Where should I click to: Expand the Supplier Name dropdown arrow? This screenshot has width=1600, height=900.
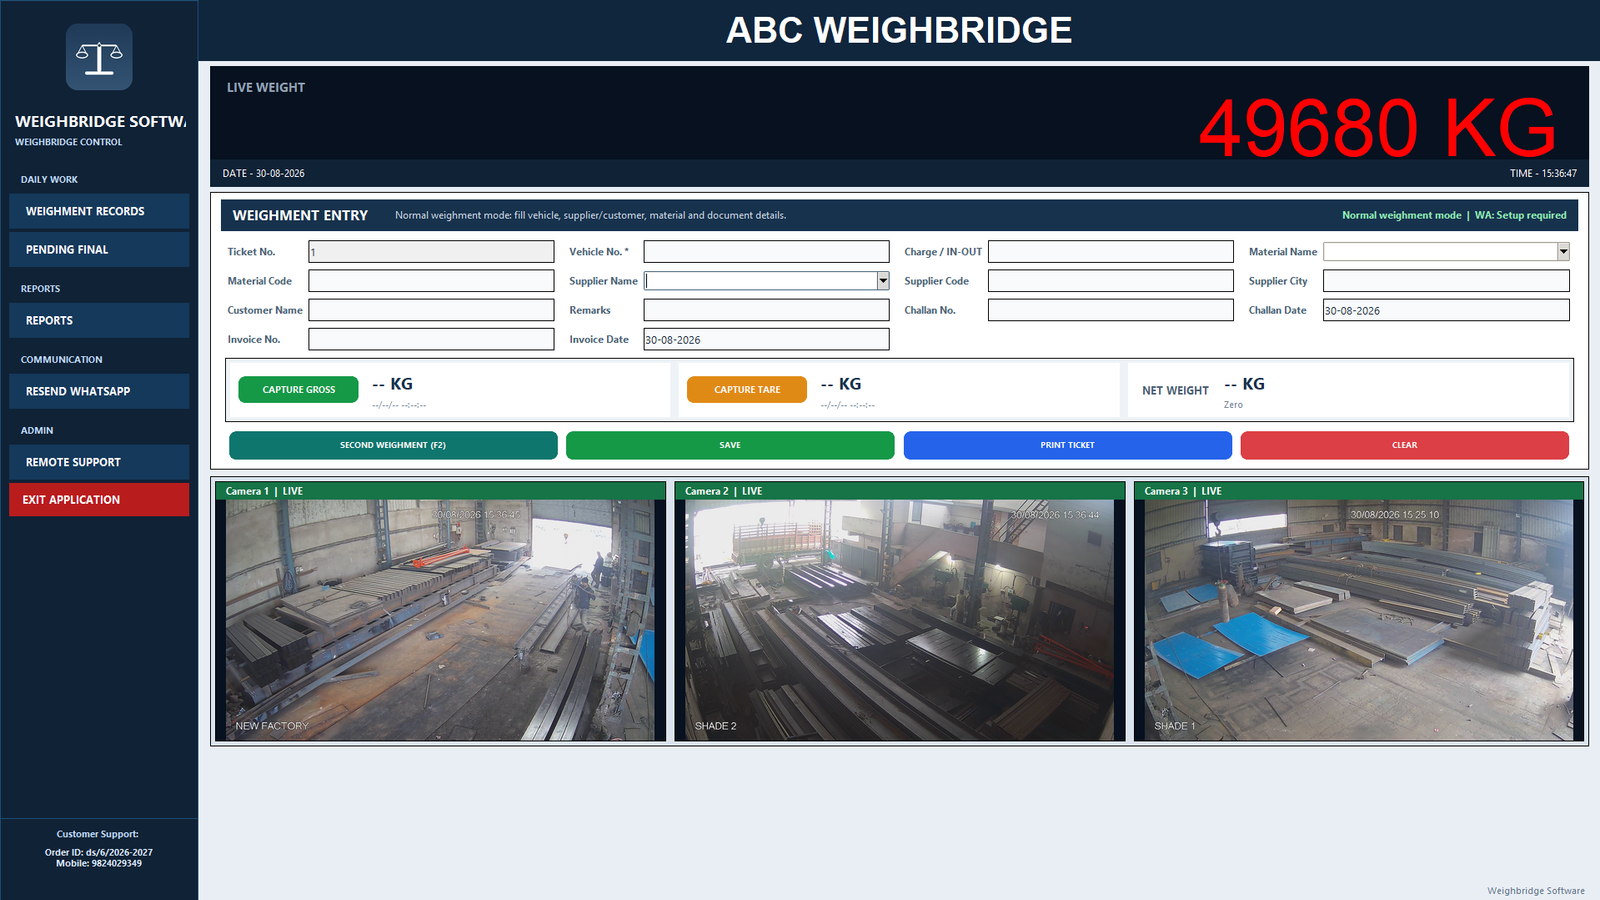[883, 281]
